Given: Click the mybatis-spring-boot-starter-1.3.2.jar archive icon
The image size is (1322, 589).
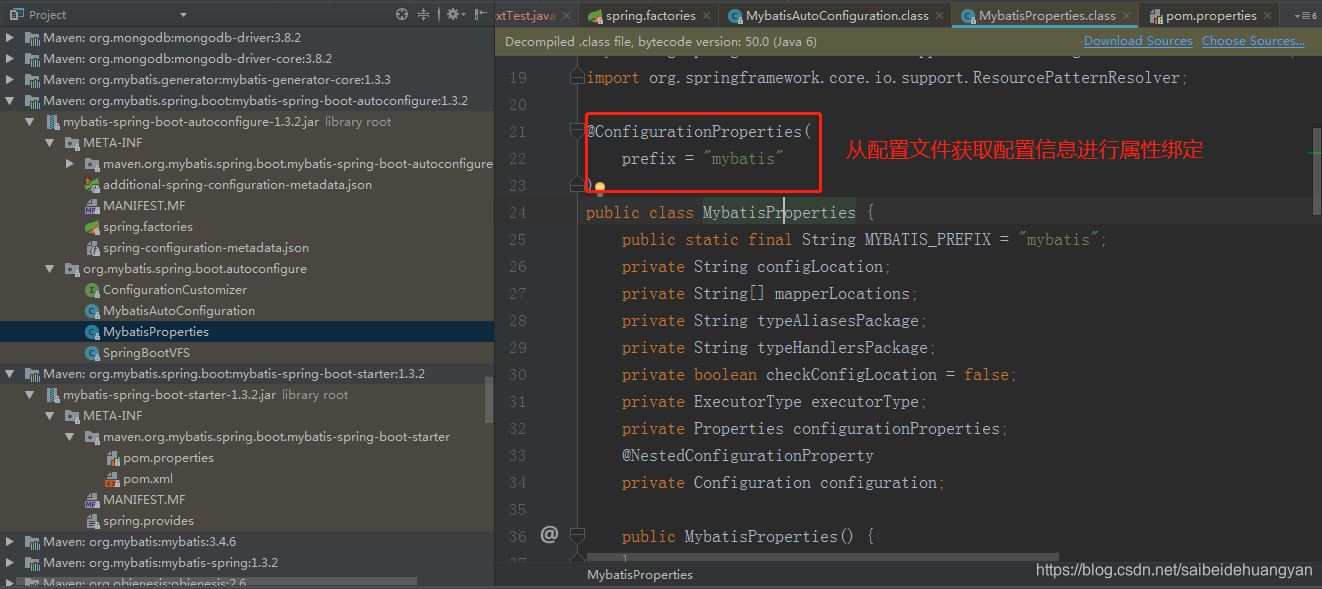Looking at the screenshot, I should point(53,395).
